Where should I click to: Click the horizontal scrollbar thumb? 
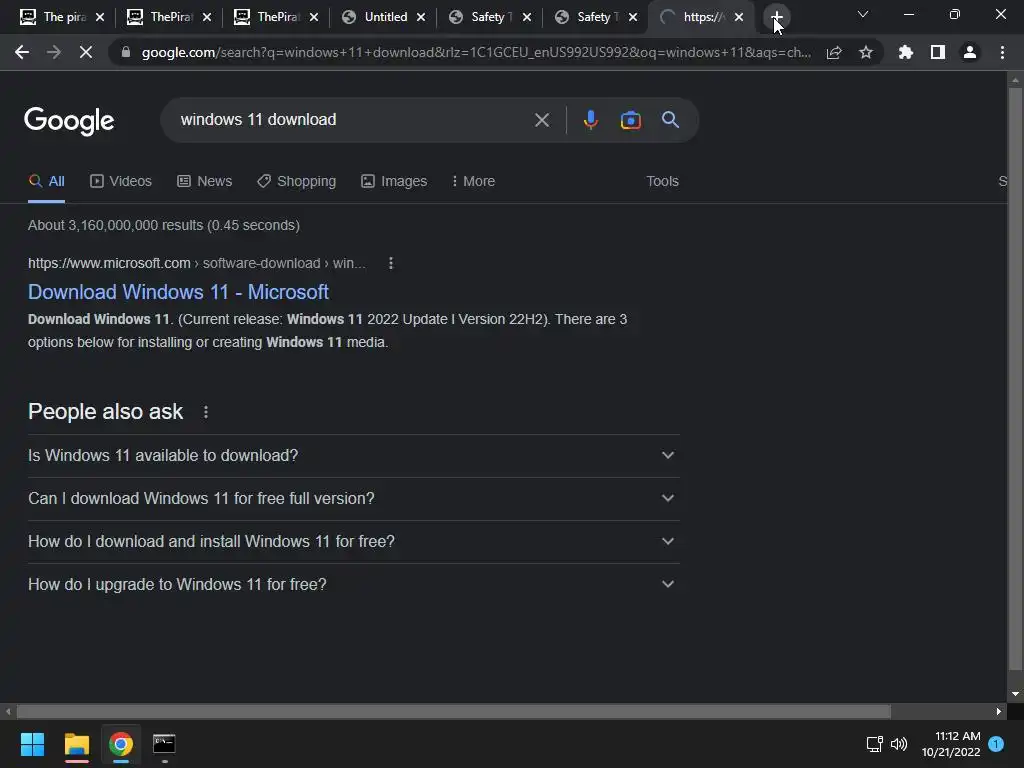tap(453, 711)
